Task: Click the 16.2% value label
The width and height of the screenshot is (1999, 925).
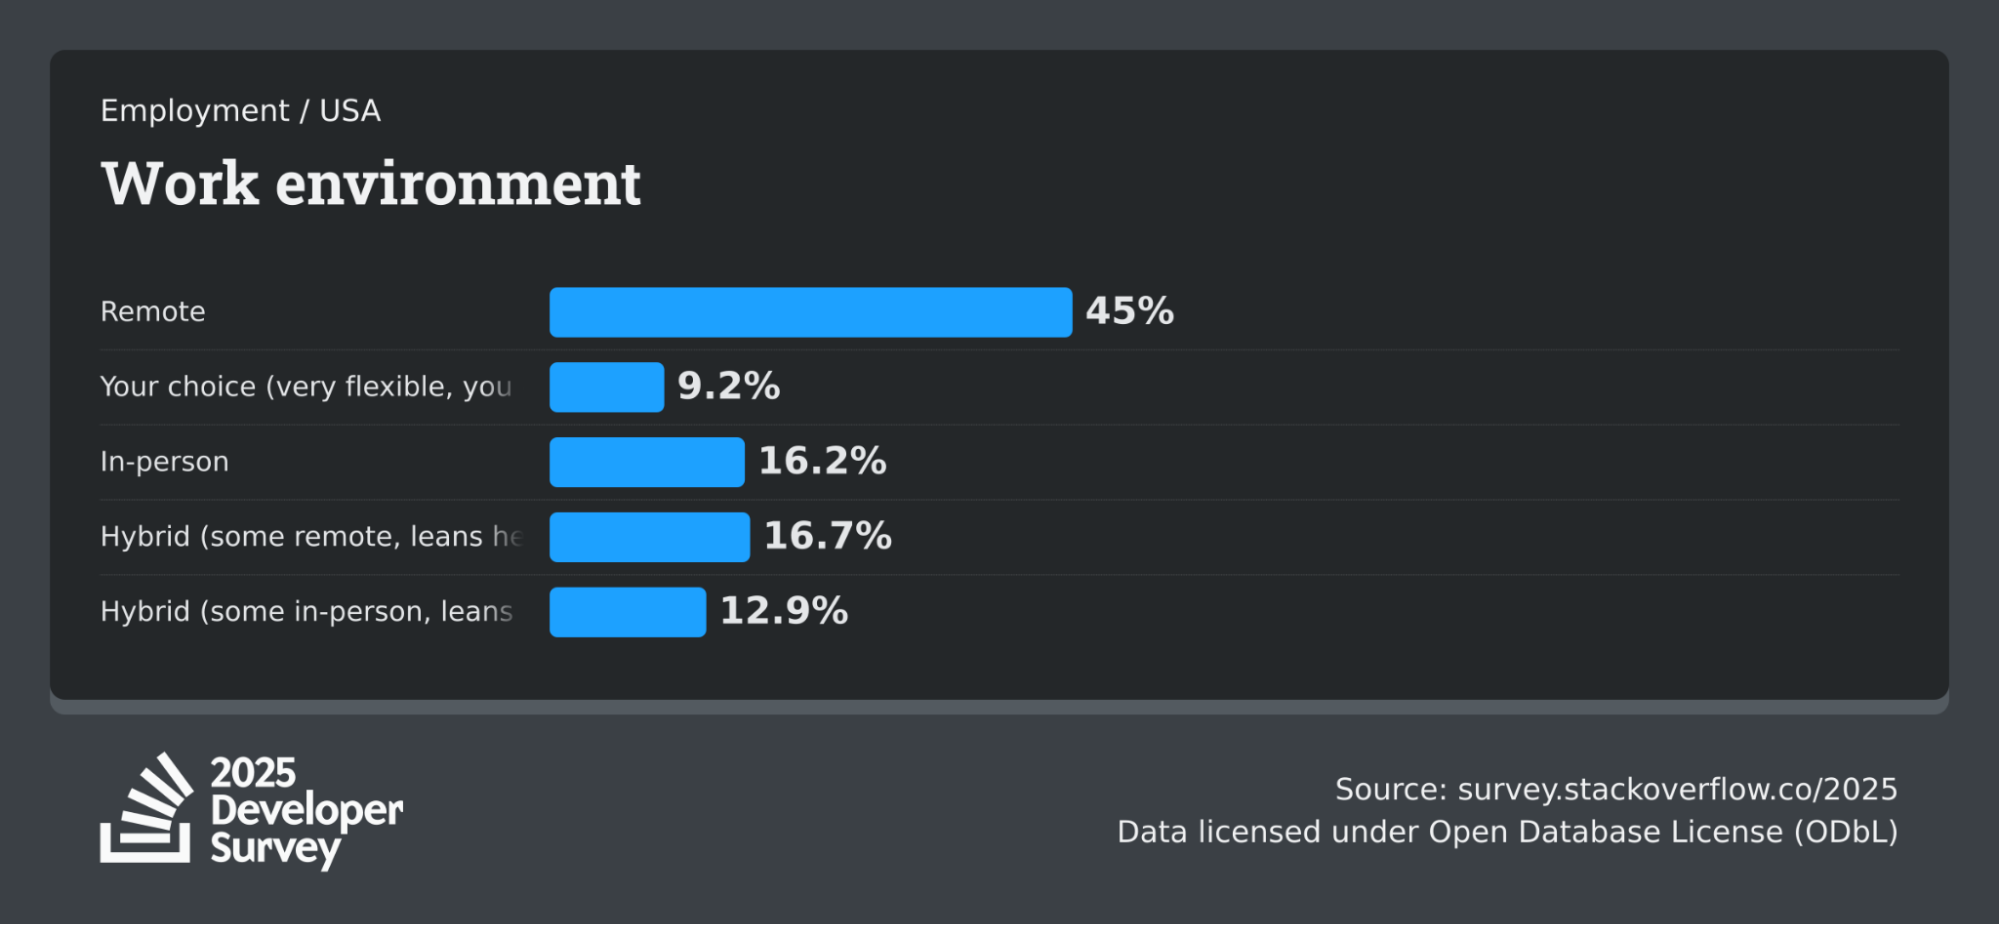Action: [x=822, y=461]
